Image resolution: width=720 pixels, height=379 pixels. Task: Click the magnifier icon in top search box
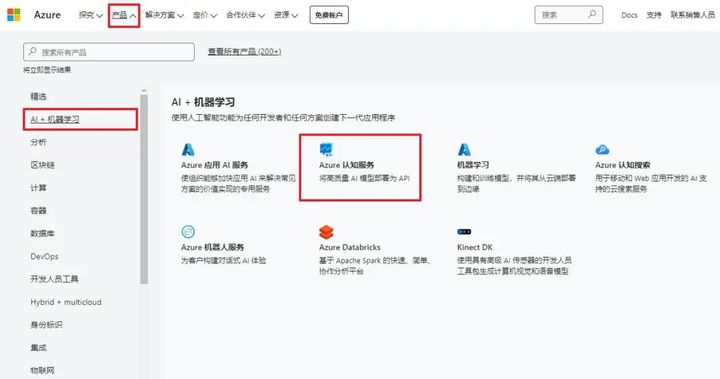click(x=592, y=14)
